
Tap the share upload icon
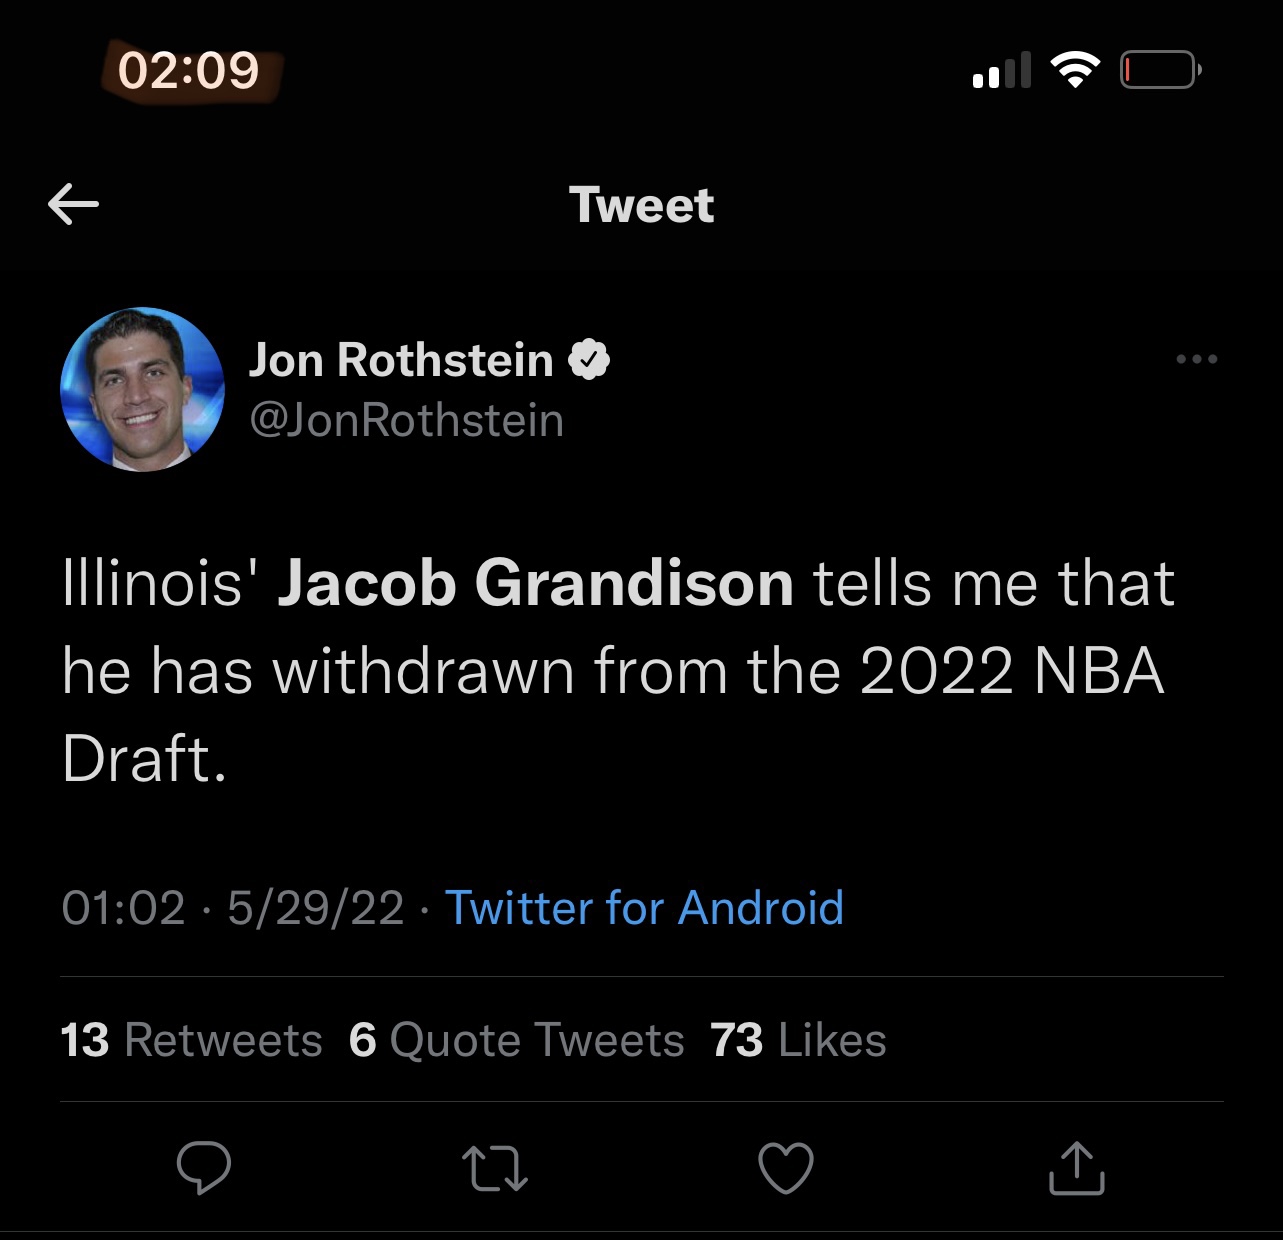[1077, 1168]
